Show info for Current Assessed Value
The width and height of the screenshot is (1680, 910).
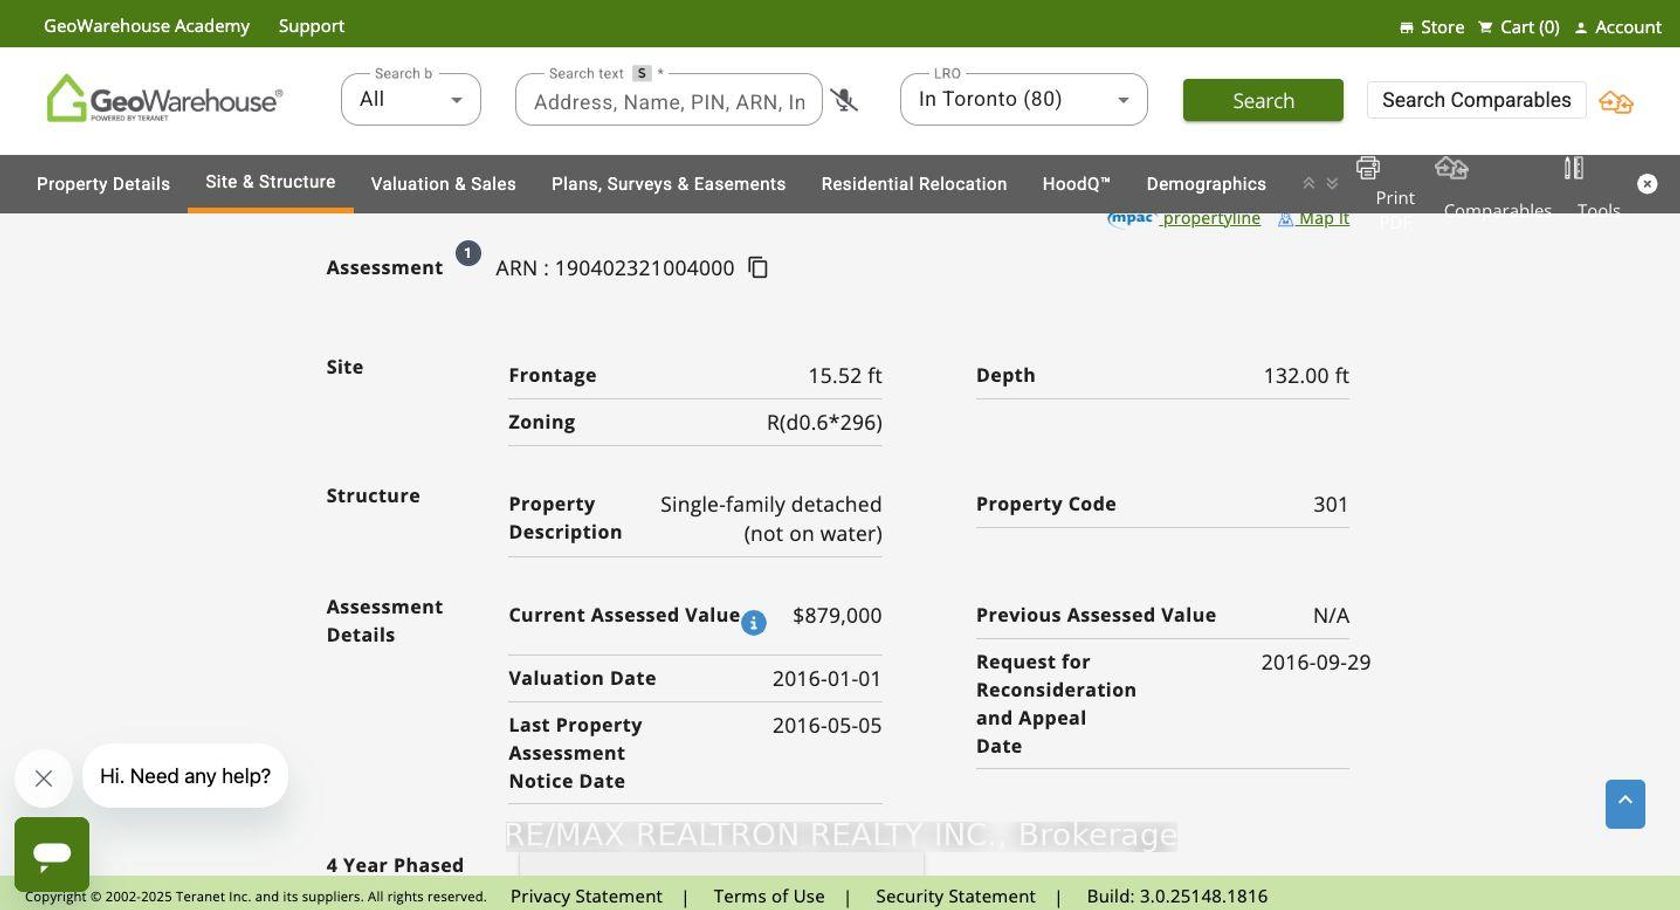pyautogui.click(x=754, y=623)
